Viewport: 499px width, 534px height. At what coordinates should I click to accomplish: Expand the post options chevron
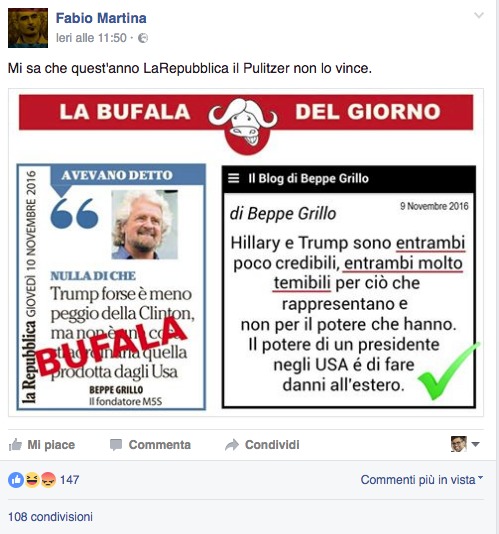[x=479, y=15]
